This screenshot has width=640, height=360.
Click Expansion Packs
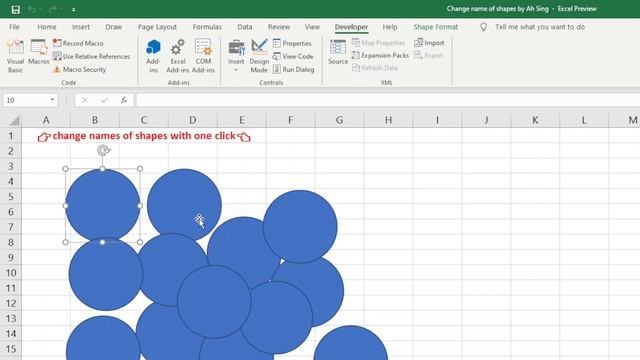(x=380, y=55)
